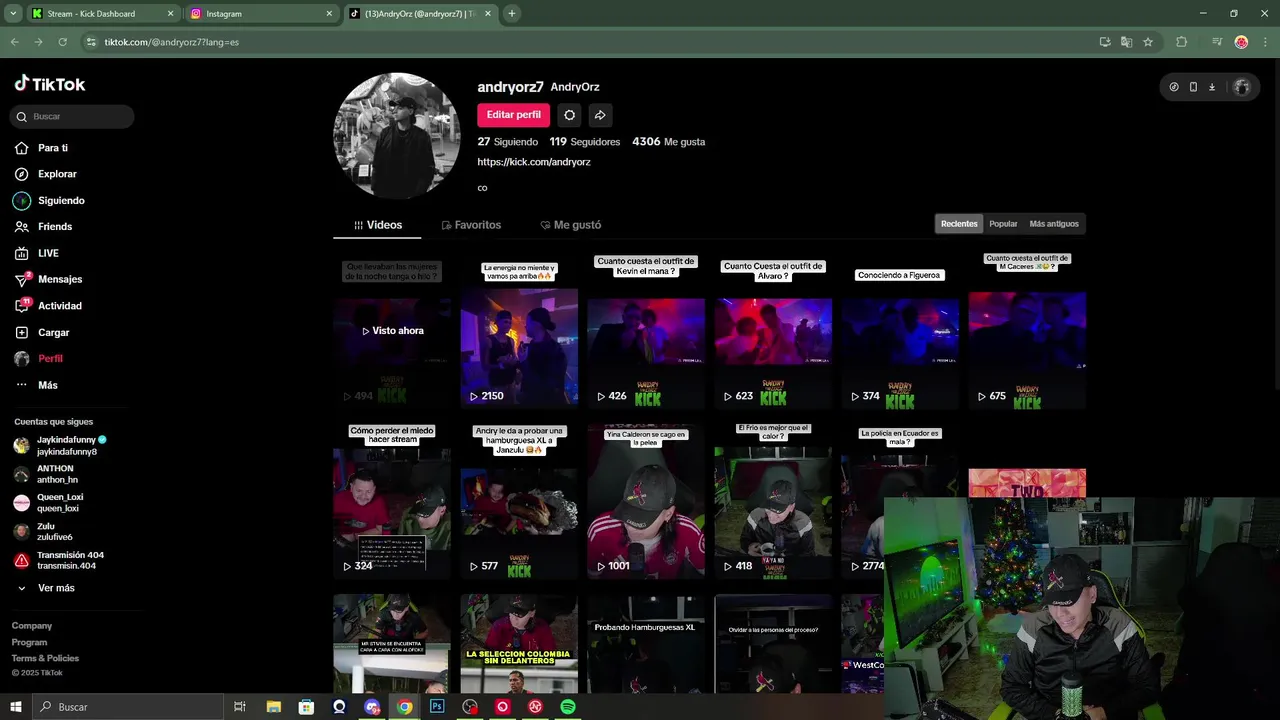
Task: Open the 27 Siguiendo list
Action: tap(507, 142)
